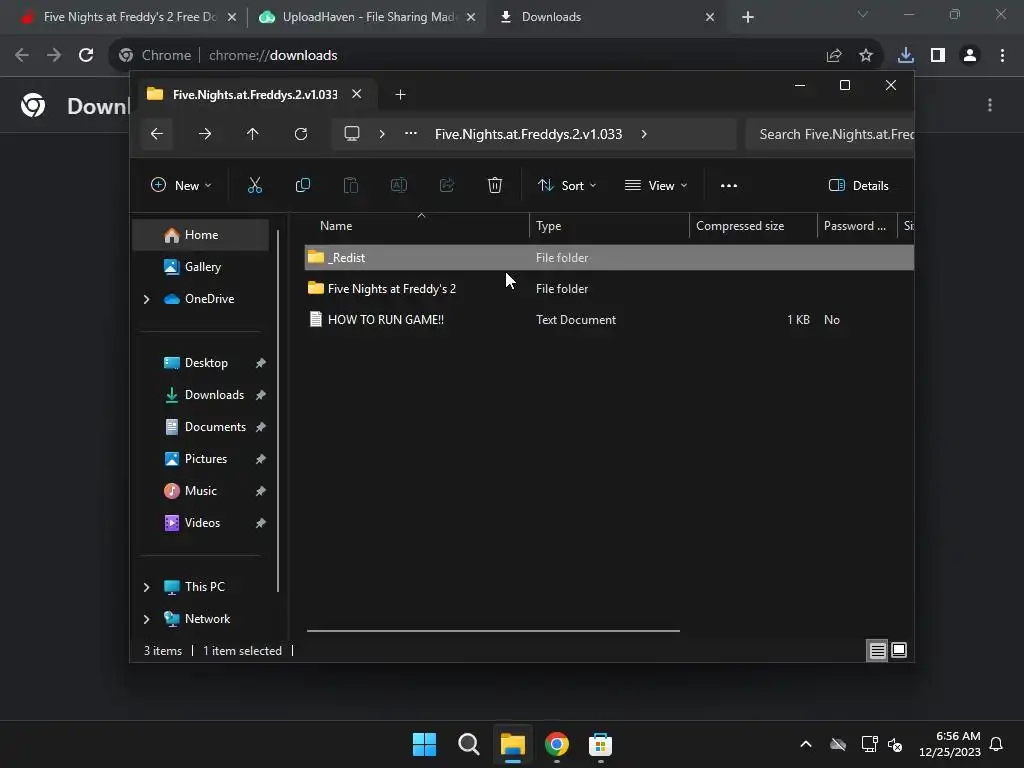
Task: Open the Sort dropdown
Action: point(567,185)
